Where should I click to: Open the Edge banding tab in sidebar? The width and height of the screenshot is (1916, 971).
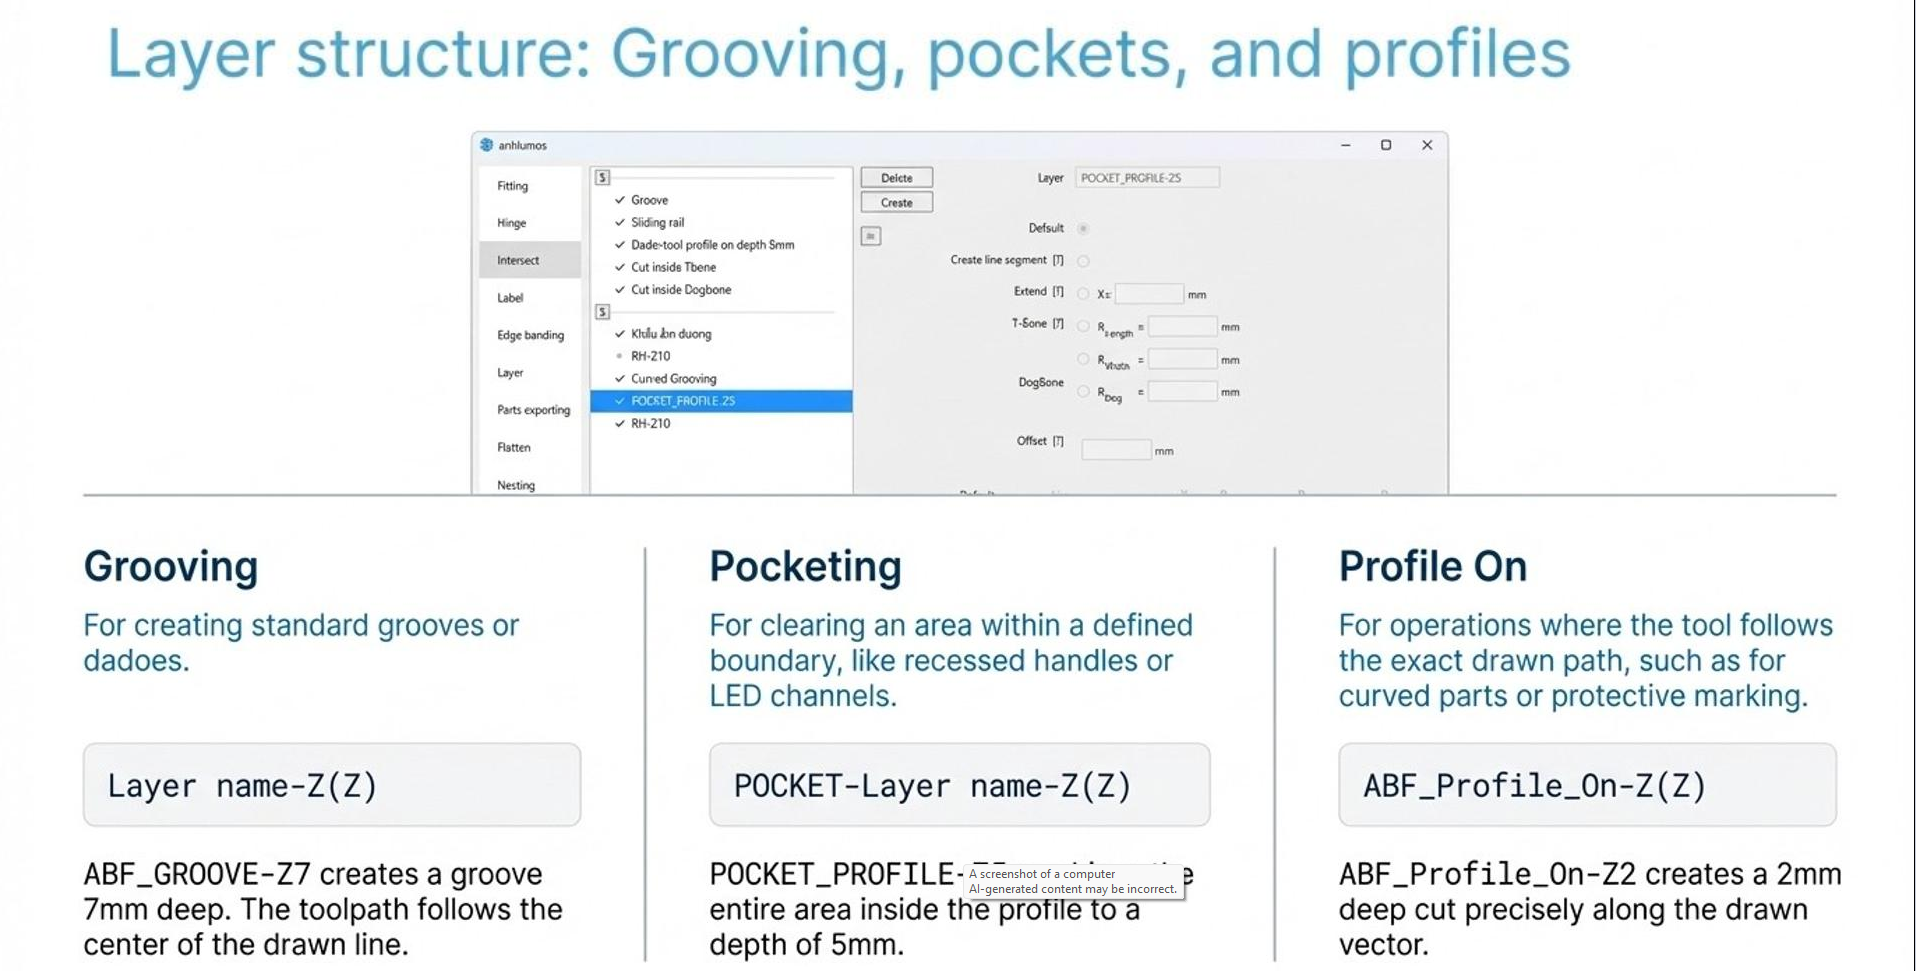point(530,335)
